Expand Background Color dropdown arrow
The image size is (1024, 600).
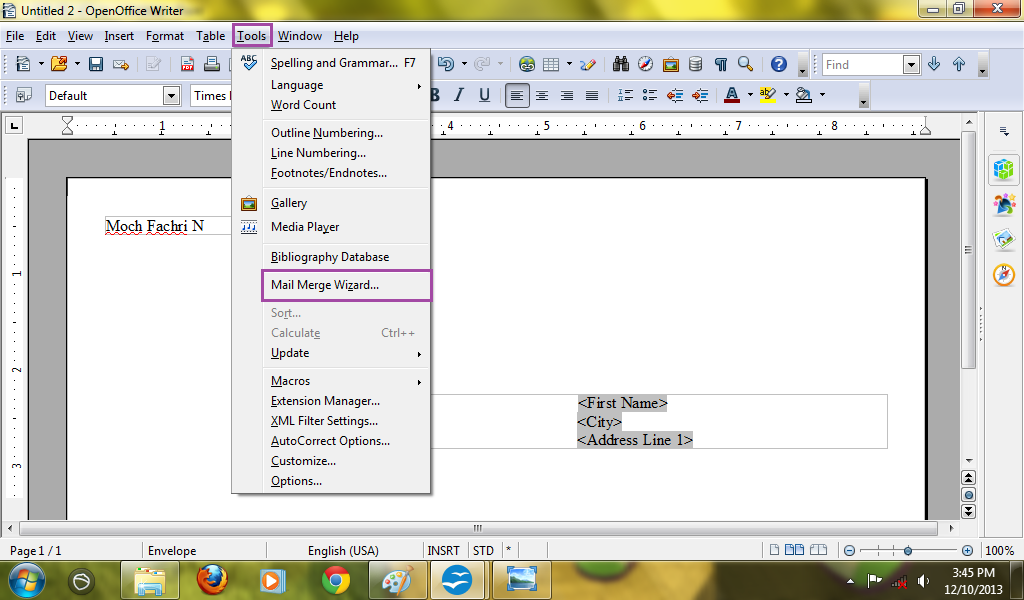tap(822, 95)
